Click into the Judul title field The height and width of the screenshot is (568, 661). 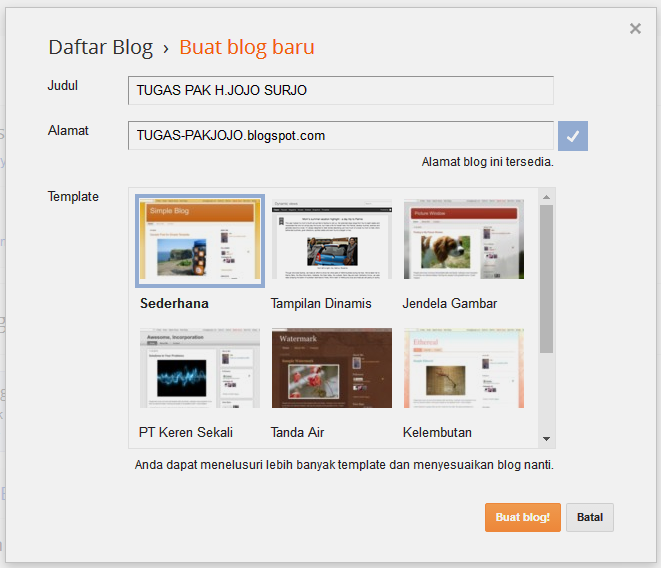pos(341,90)
